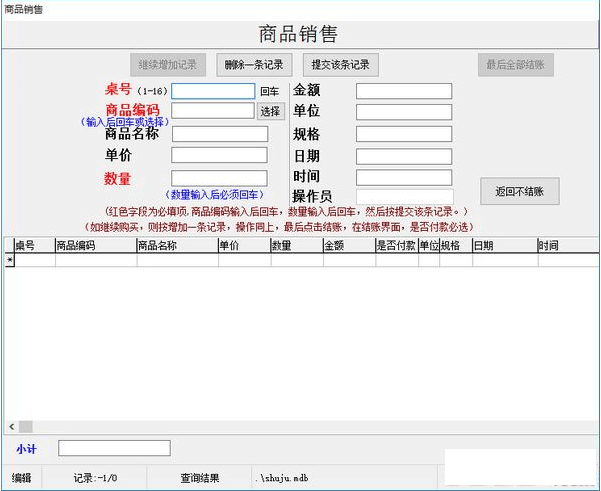Viewport: 601px width, 491px height.
Task: Click the 选择 button beside 商品编码
Action: coord(271,112)
